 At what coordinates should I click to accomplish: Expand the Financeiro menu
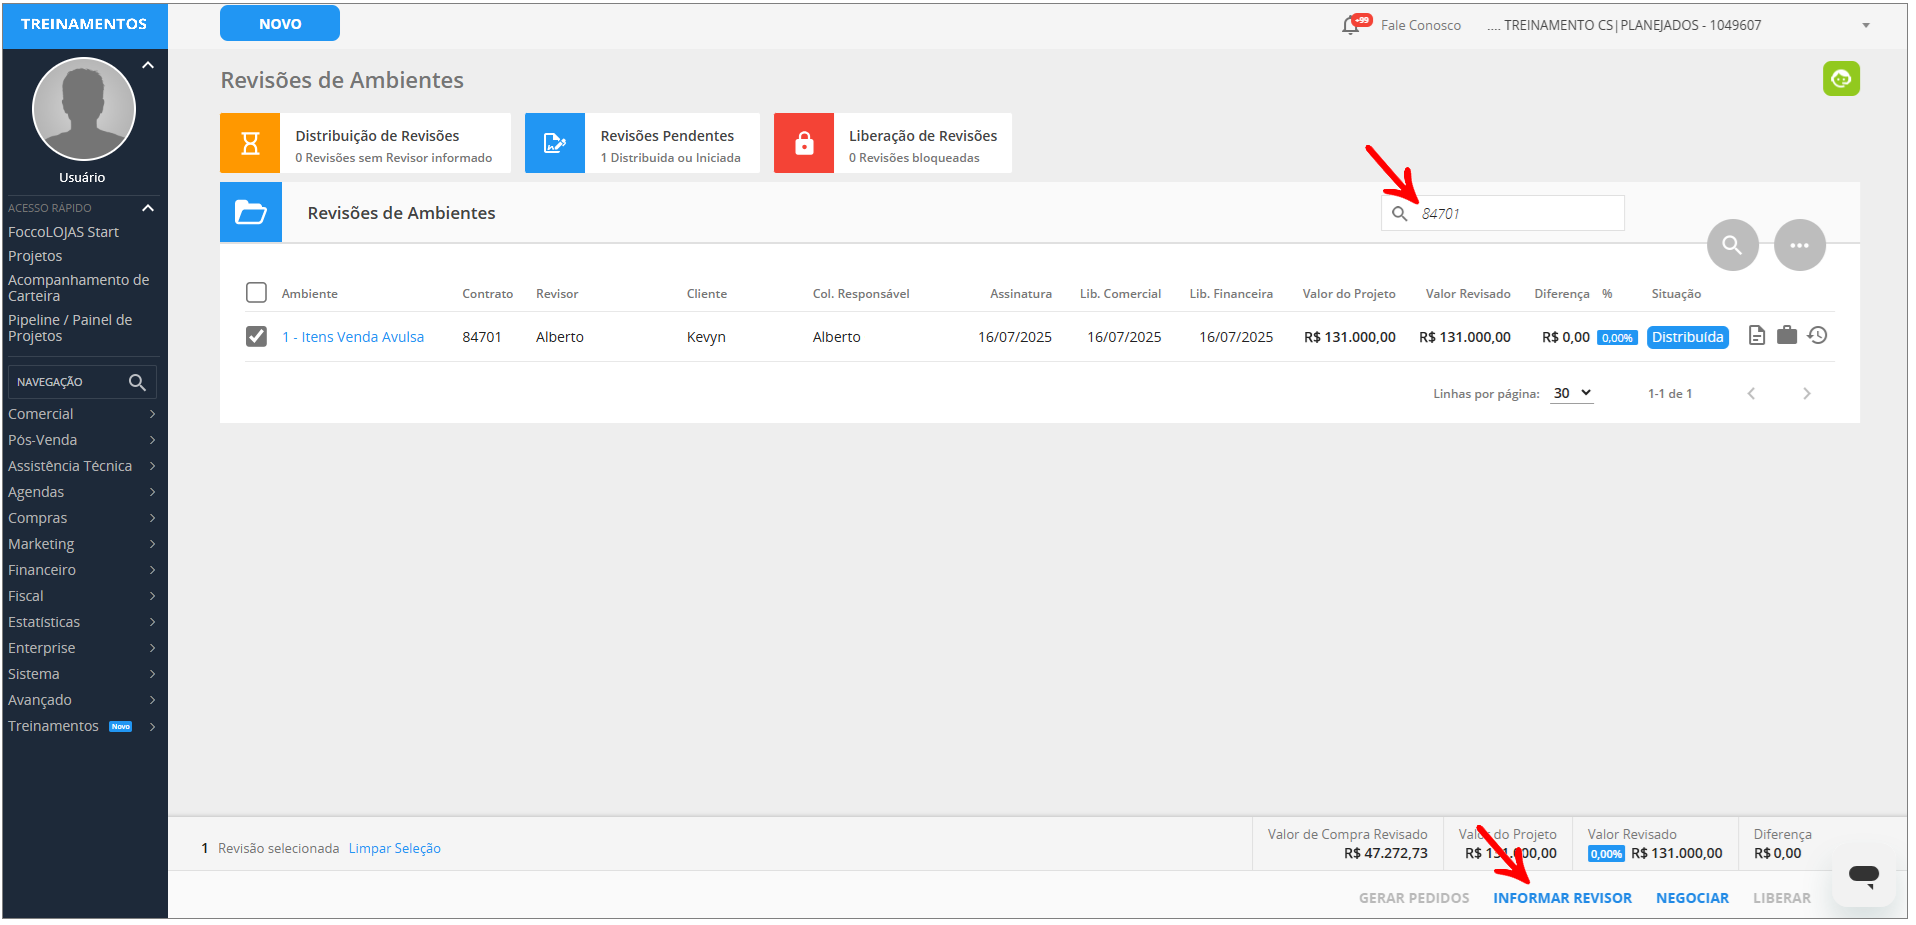pos(80,570)
